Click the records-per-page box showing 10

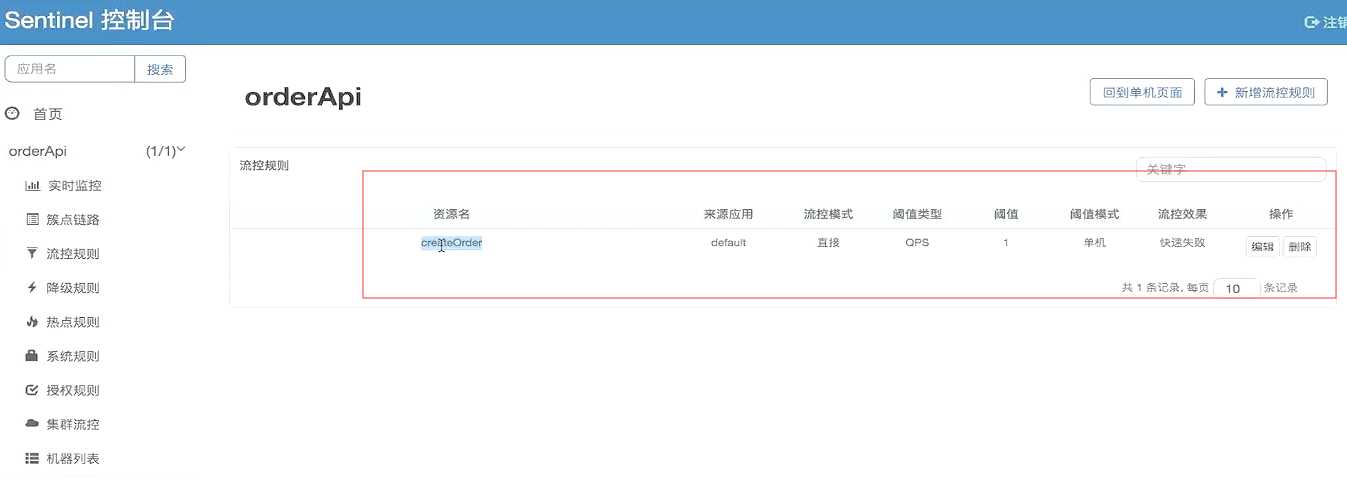(x=1236, y=288)
